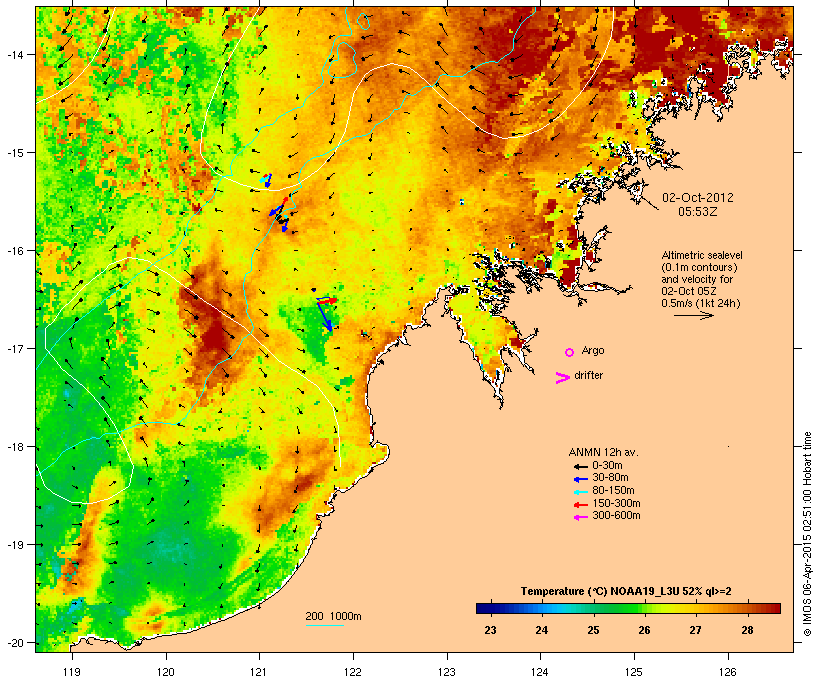Click the latitude axis label -20

tap(14, 642)
